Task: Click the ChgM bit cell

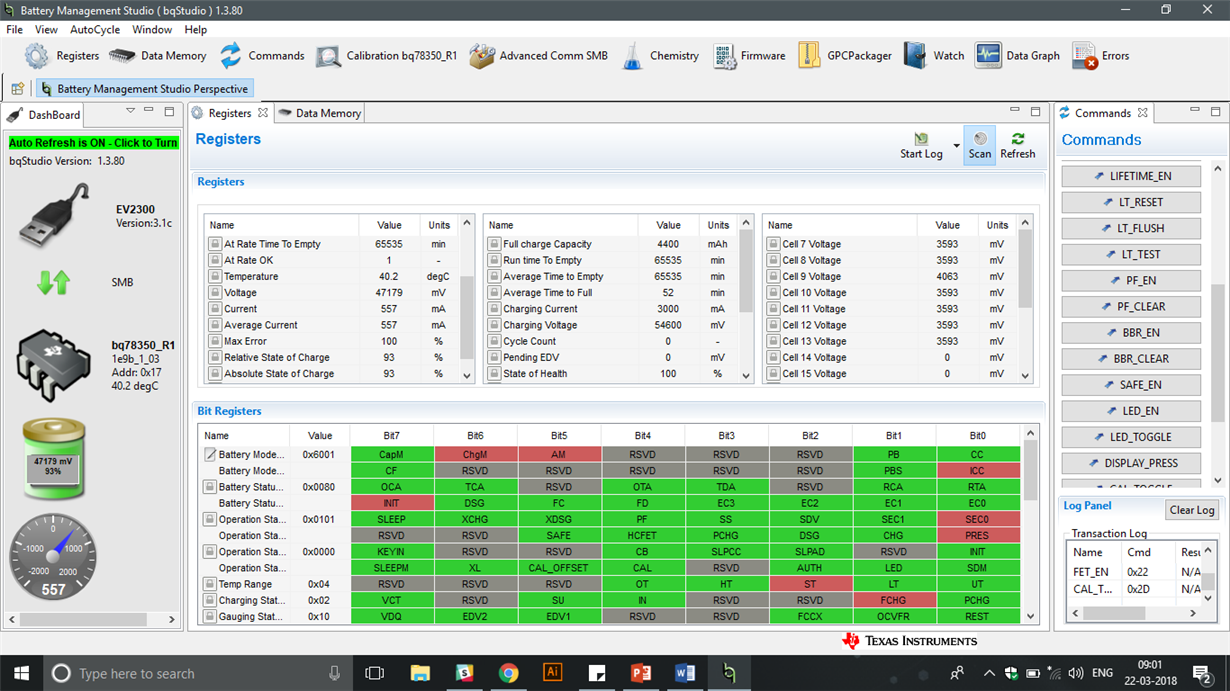Action: tap(475, 454)
